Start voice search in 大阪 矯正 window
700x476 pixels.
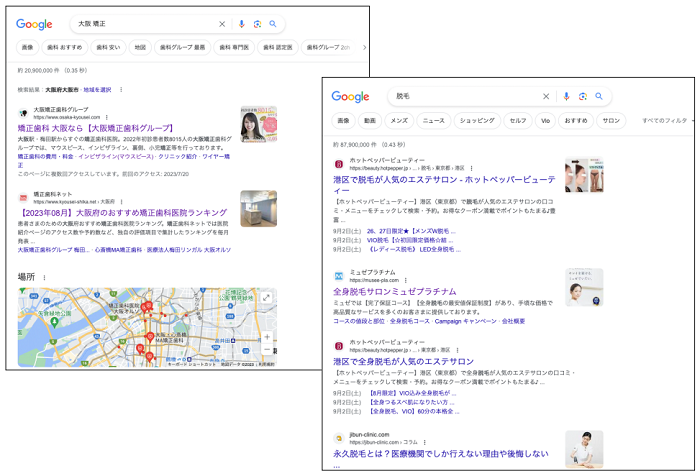point(242,24)
